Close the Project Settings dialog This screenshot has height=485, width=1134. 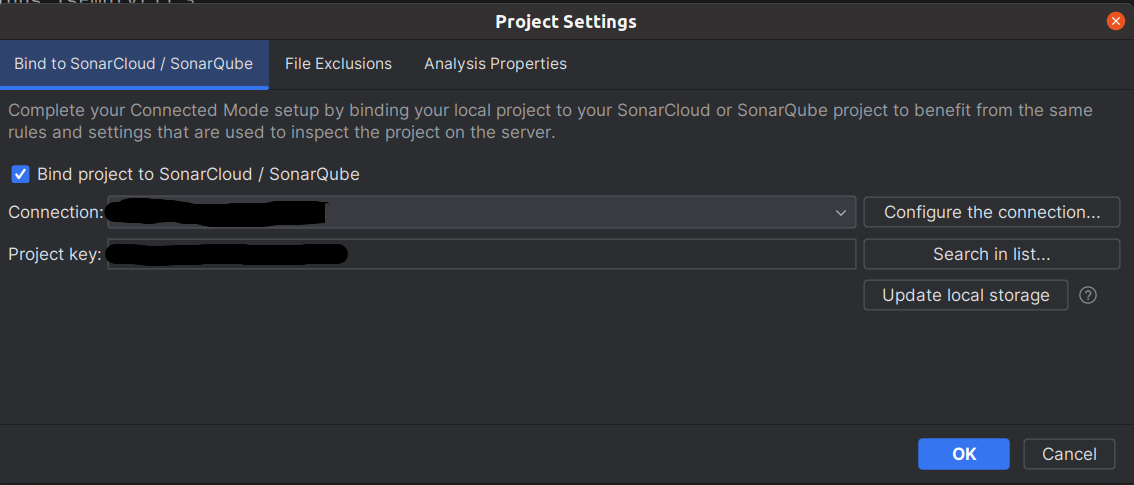1115,21
